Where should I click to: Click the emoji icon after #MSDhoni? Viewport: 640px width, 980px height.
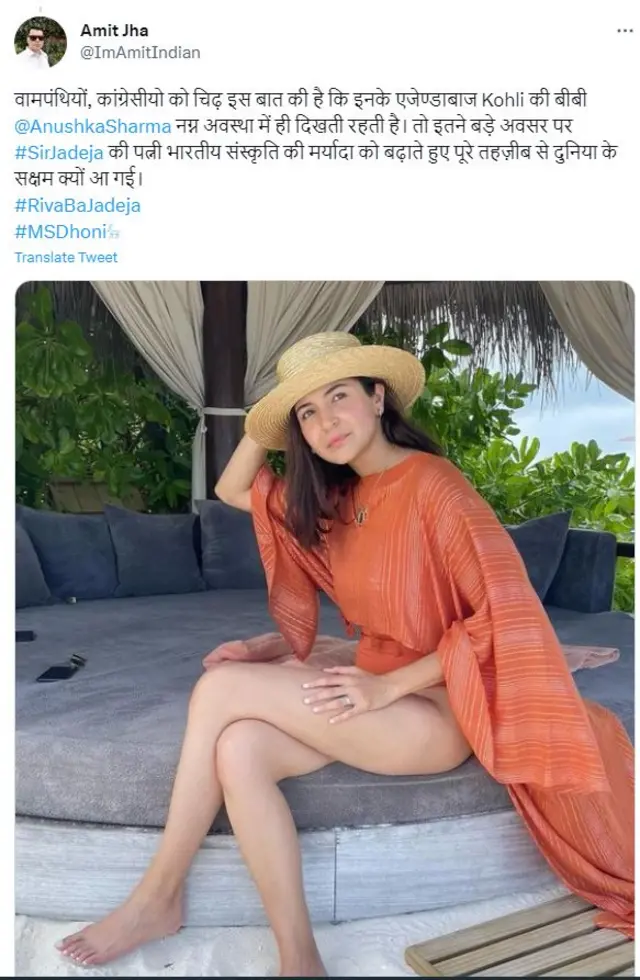(x=113, y=232)
